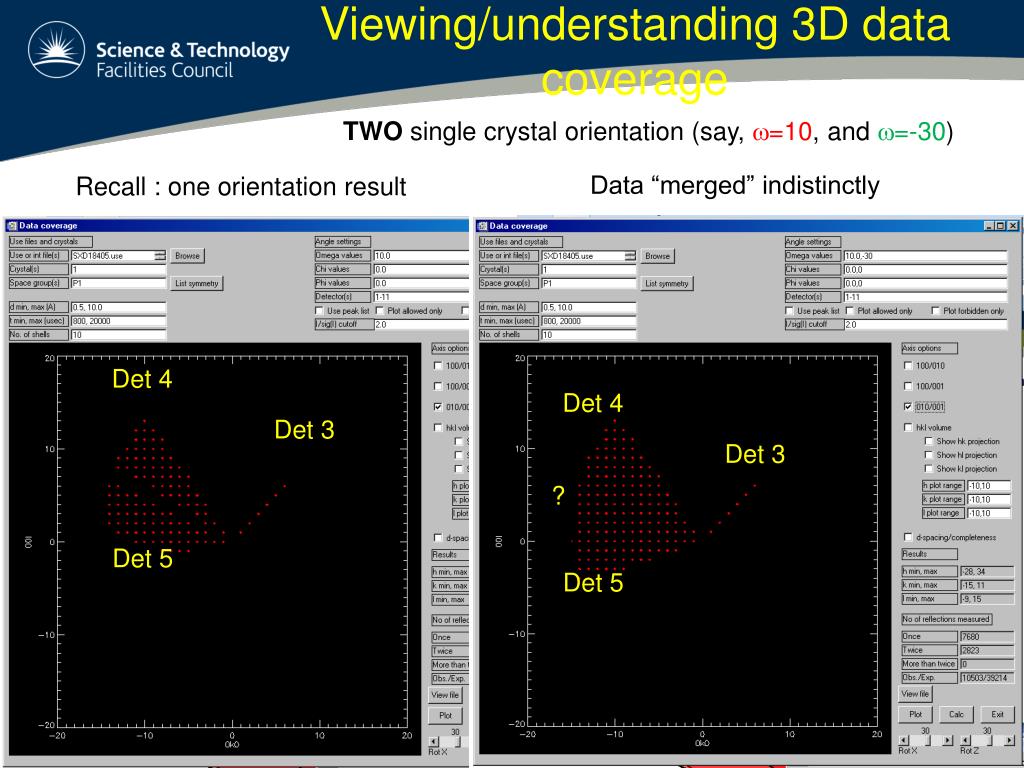
Task: Enable hkl volume in left window
Action: coord(438,427)
